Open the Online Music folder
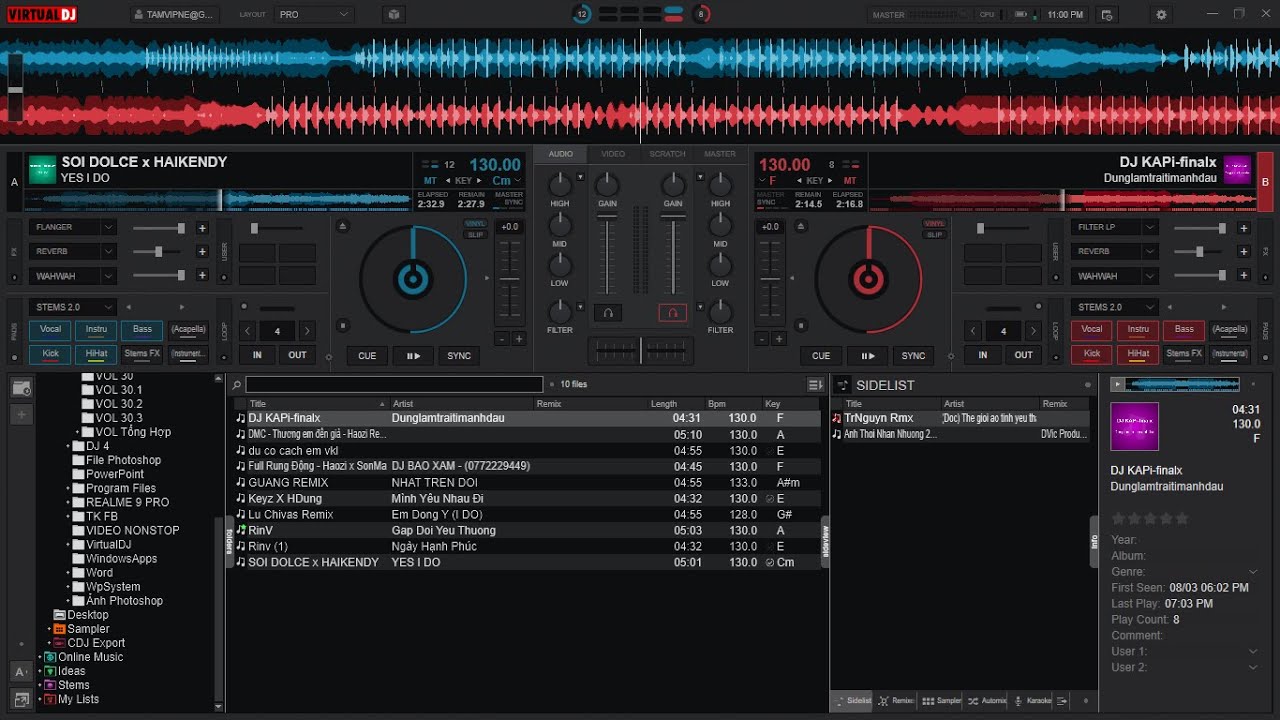 pos(90,657)
